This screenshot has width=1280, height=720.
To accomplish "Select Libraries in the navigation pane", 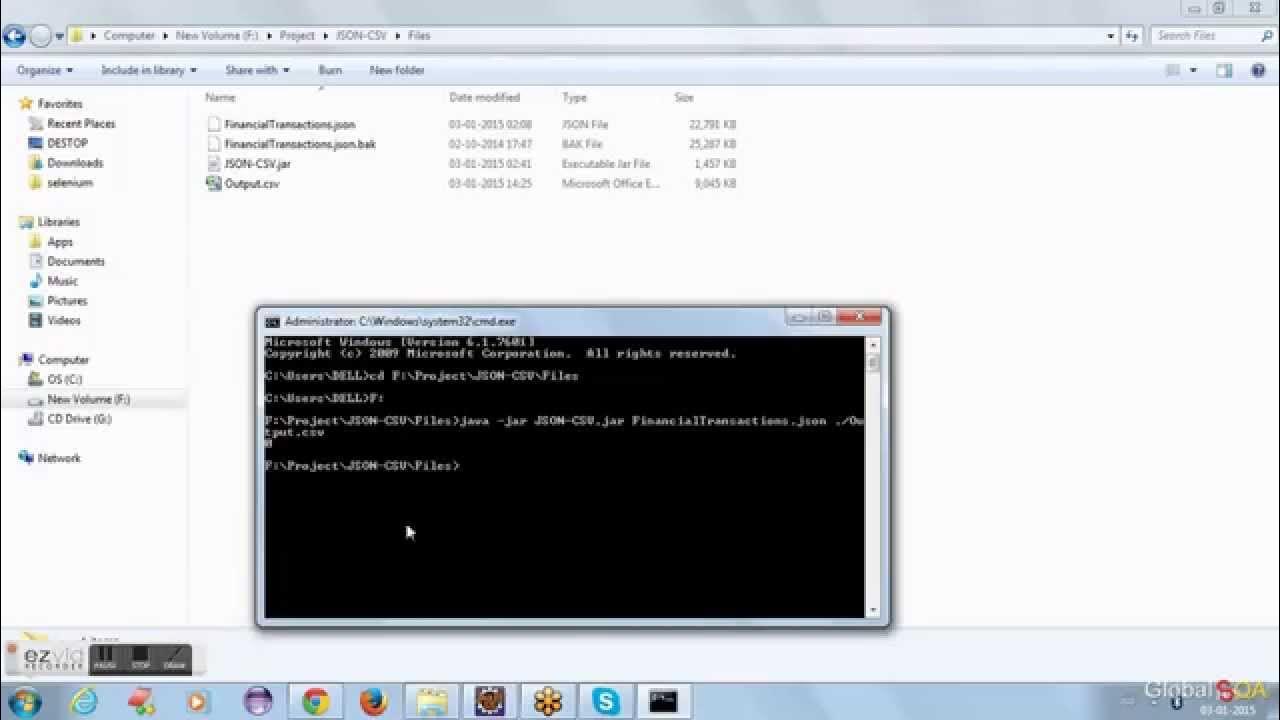I will (x=58, y=222).
